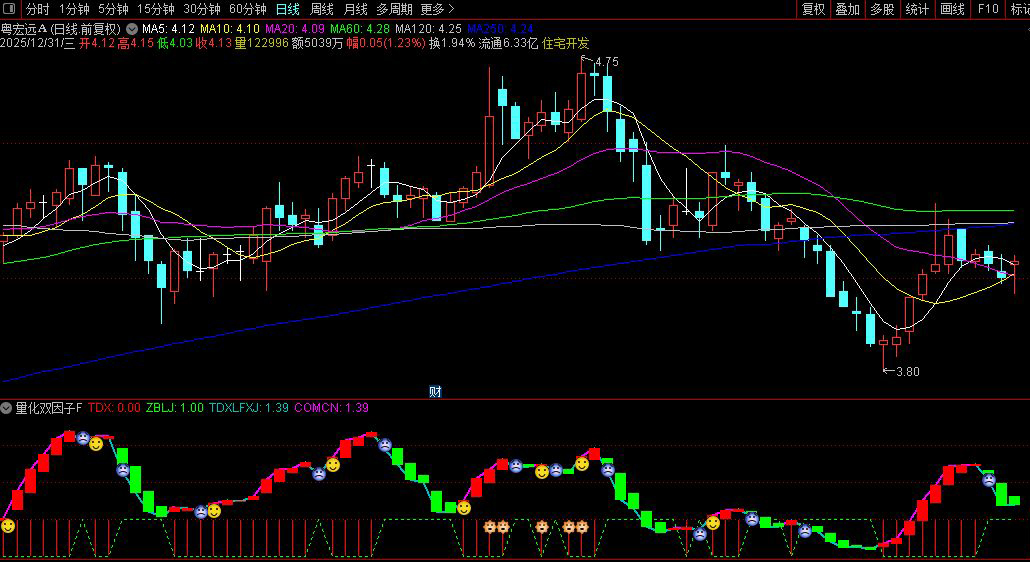
Task: Click the date 2025/12/31/三 text
Action: coord(37,44)
